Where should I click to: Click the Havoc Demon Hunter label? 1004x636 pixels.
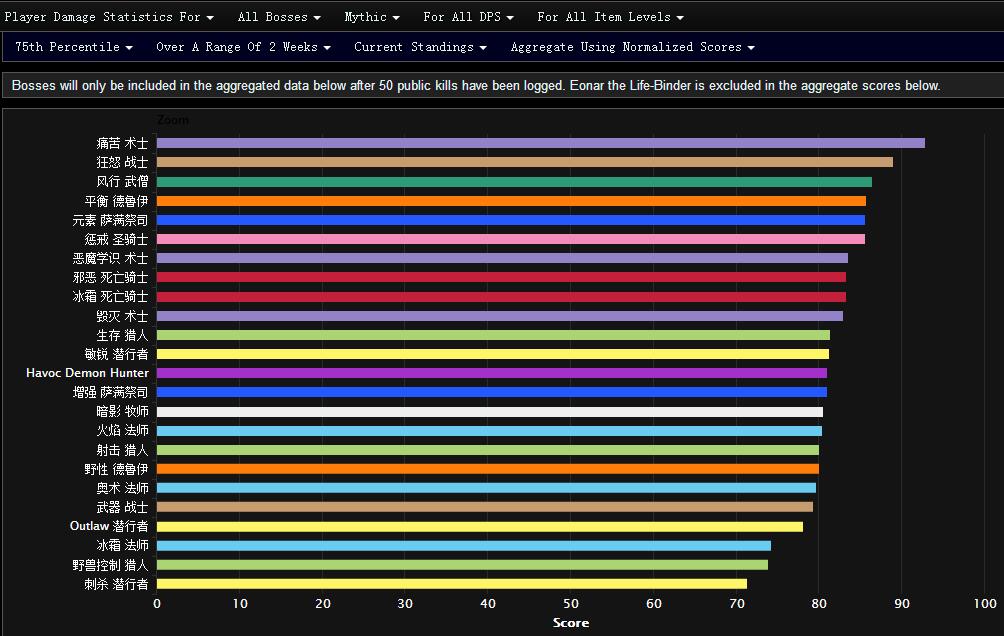point(87,373)
